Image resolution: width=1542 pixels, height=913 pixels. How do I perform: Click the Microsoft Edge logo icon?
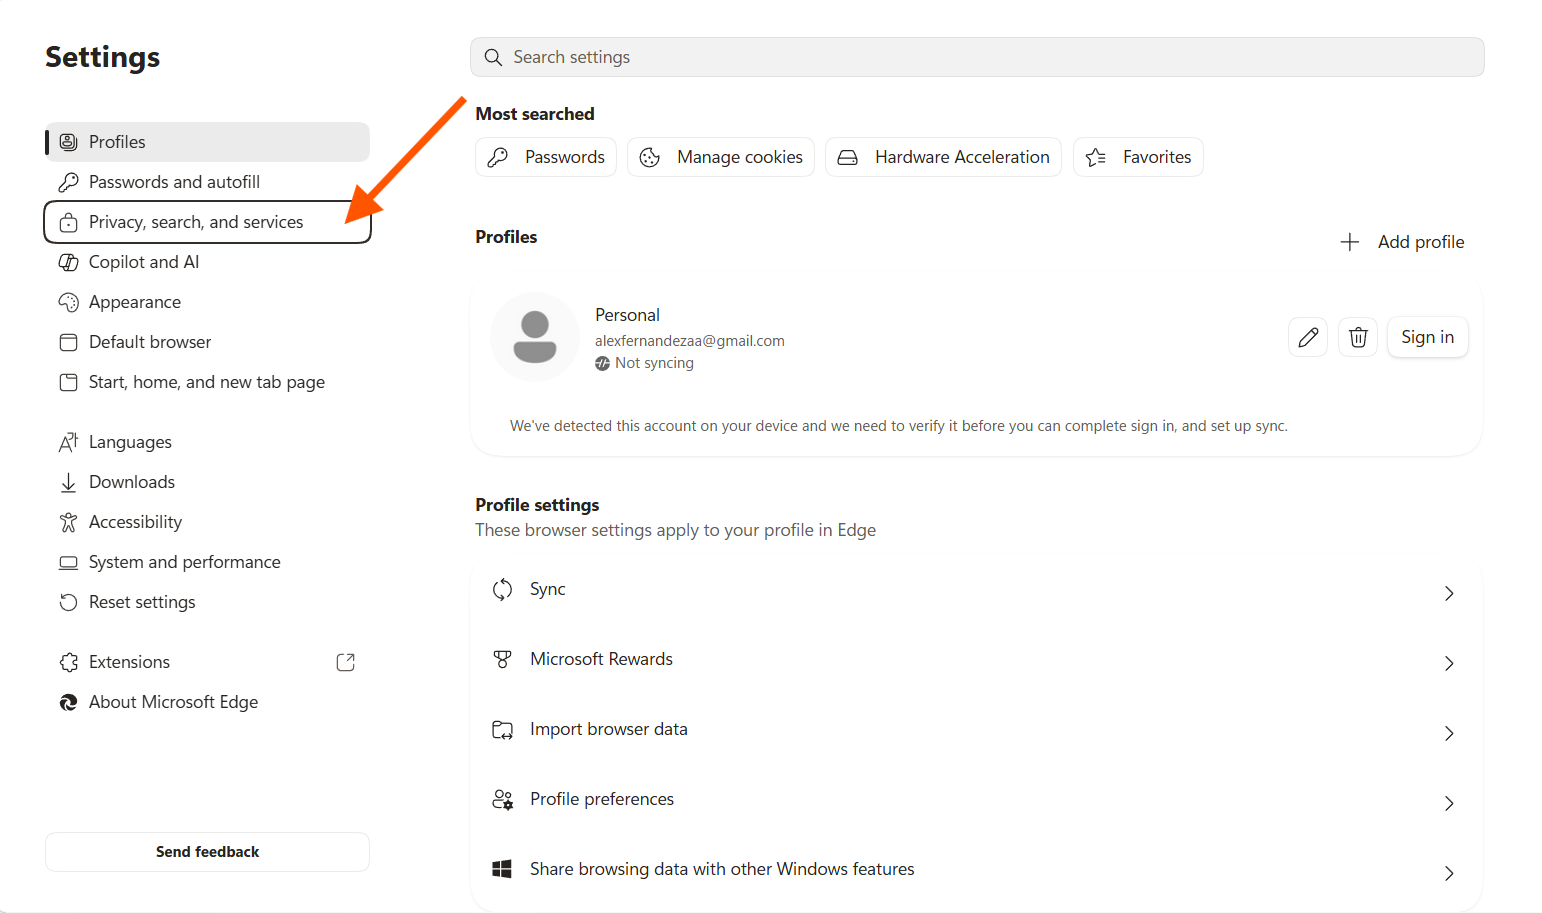pyautogui.click(x=68, y=702)
